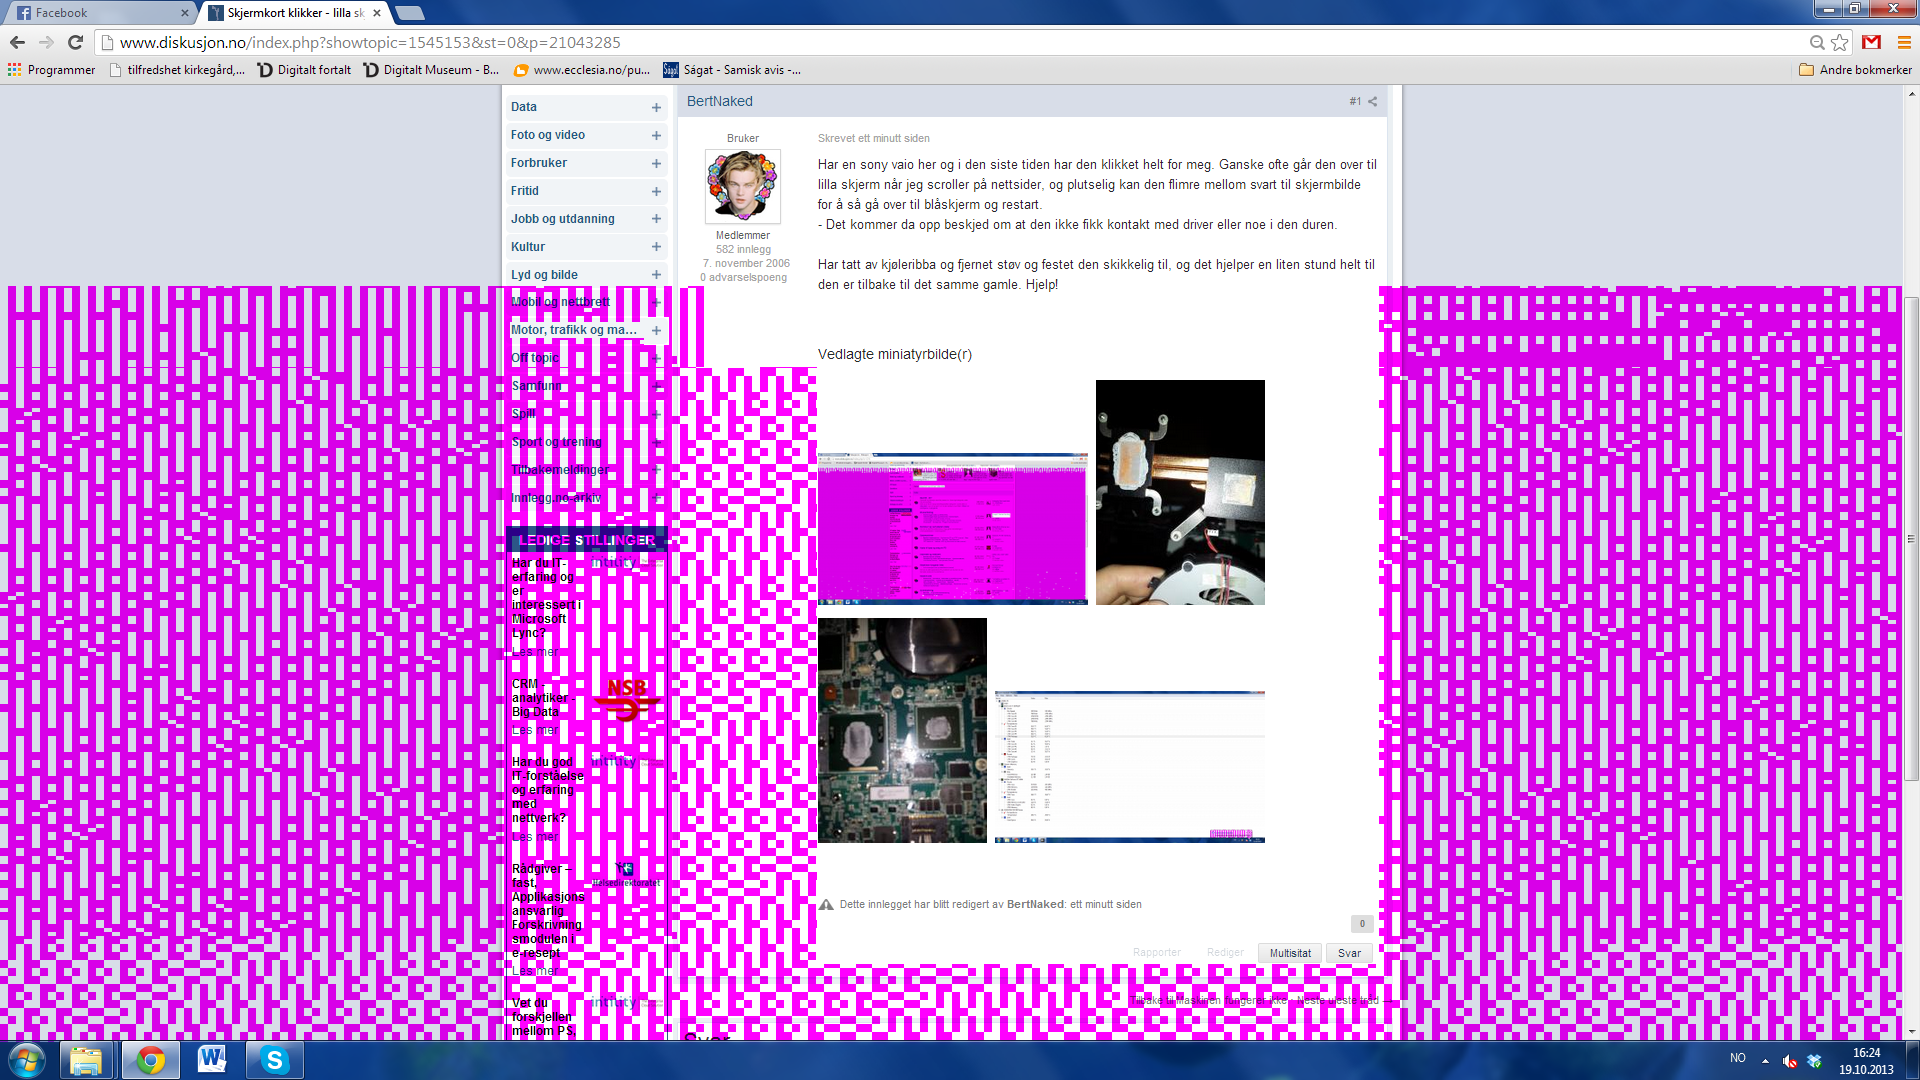Viewport: 1920px width, 1080px height.
Task: Open the Foto og video forum link
Action: tap(547, 135)
